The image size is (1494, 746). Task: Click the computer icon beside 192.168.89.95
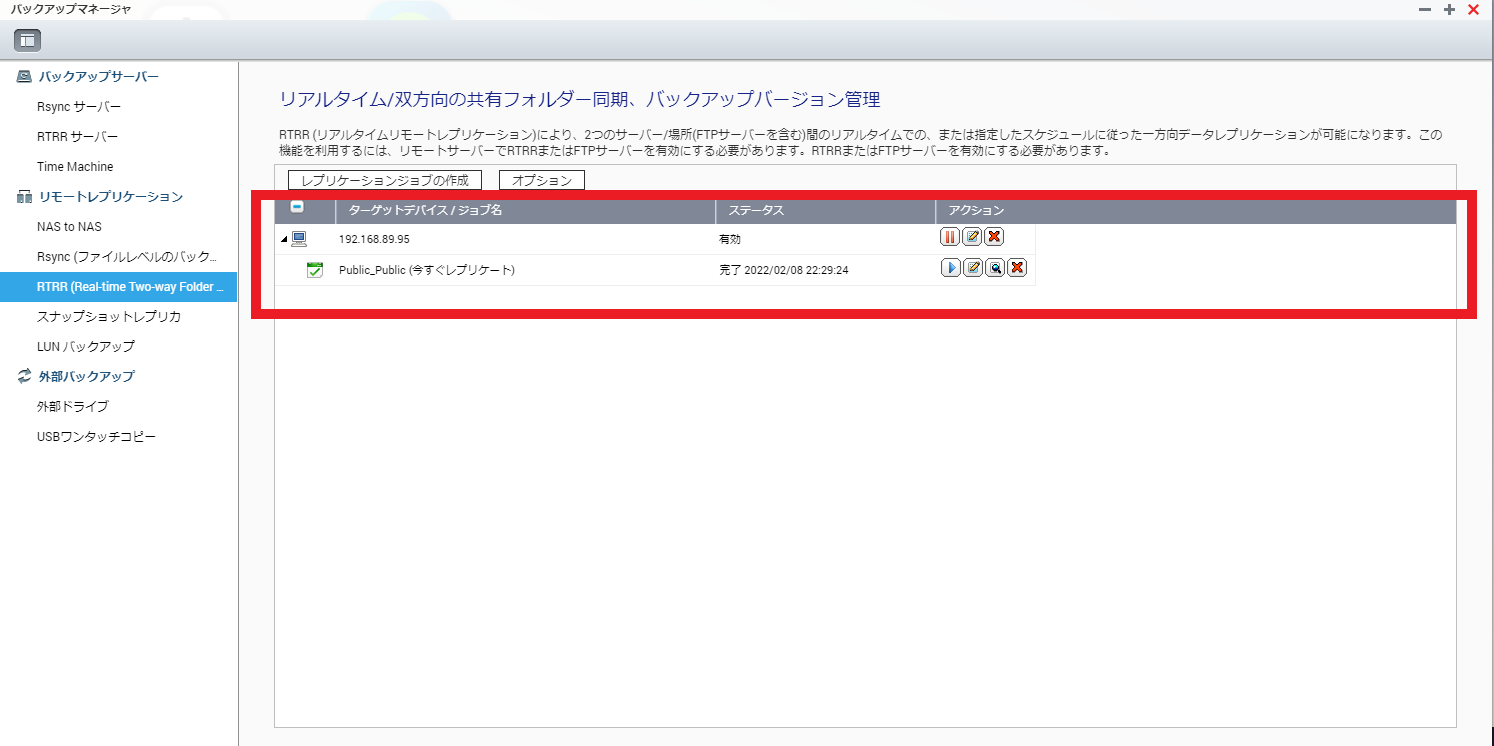point(299,239)
